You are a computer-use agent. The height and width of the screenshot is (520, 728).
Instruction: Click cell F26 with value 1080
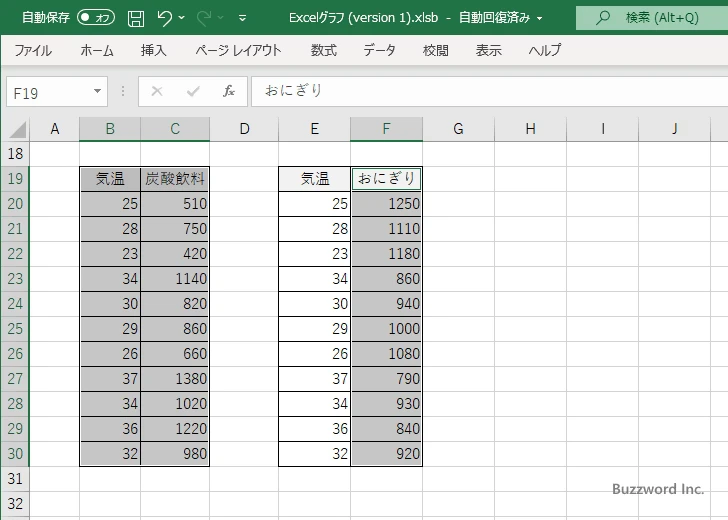pyautogui.click(x=386, y=354)
